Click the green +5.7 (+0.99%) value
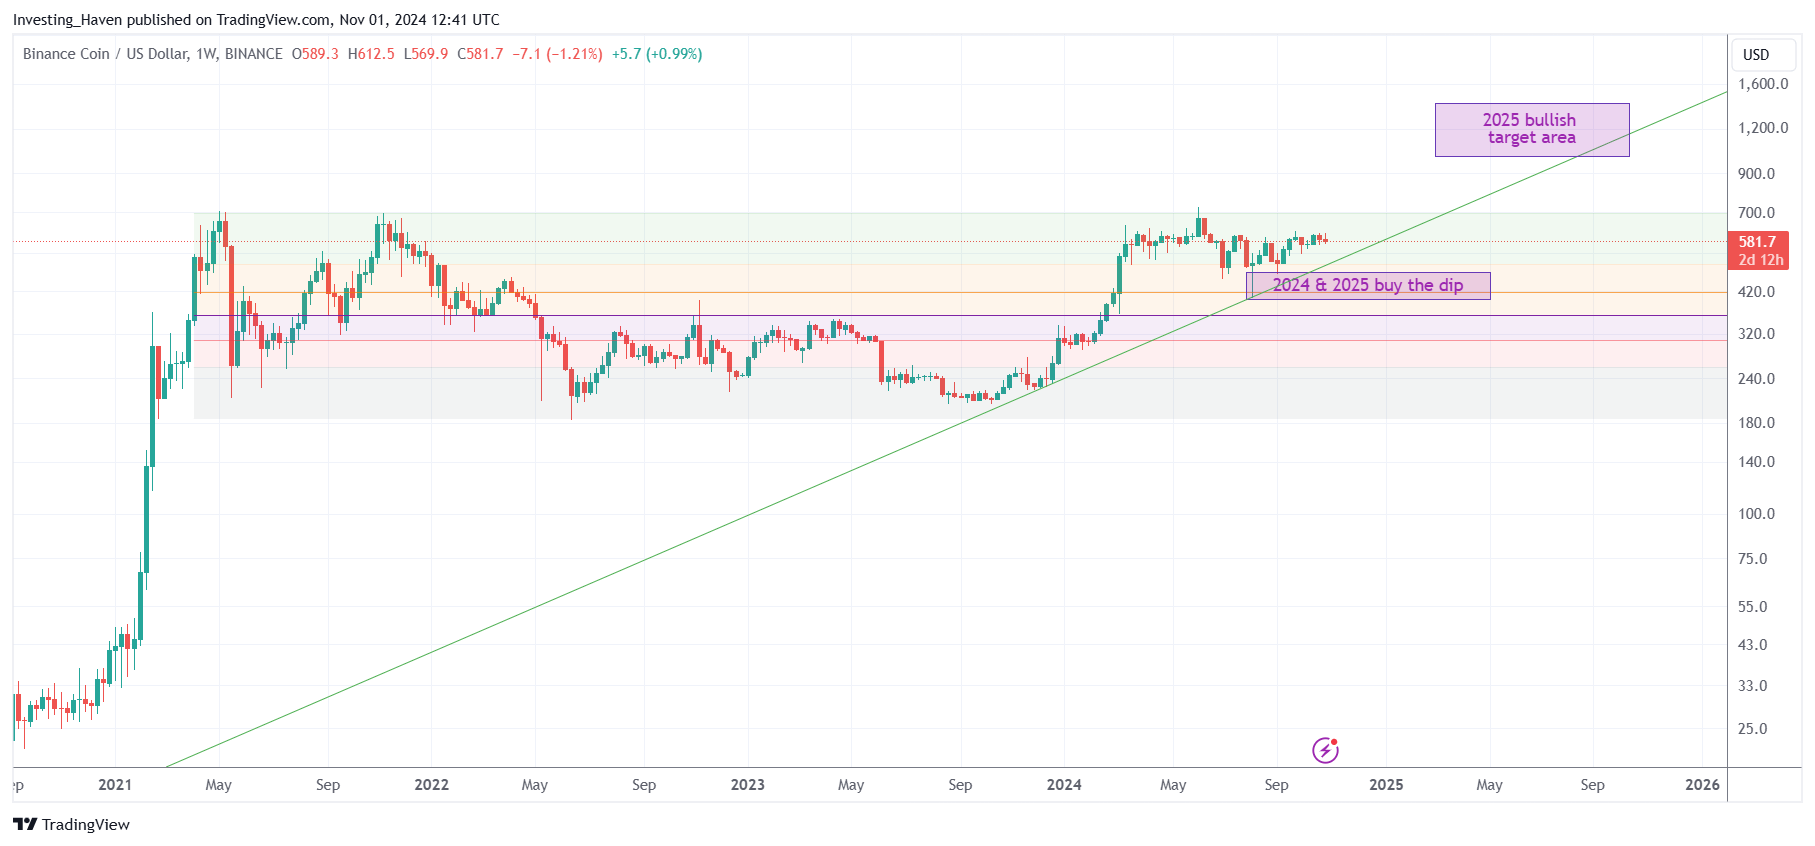 657,54
